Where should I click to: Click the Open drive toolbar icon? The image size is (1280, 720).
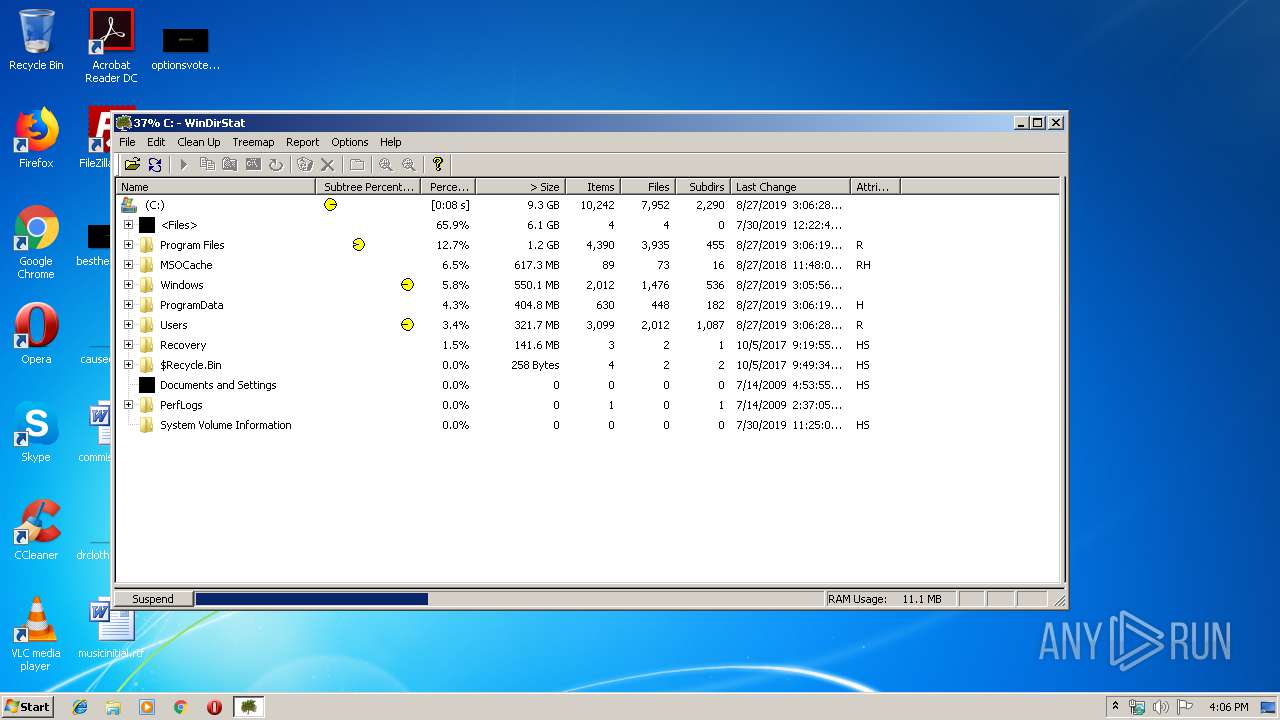(132, 164)
